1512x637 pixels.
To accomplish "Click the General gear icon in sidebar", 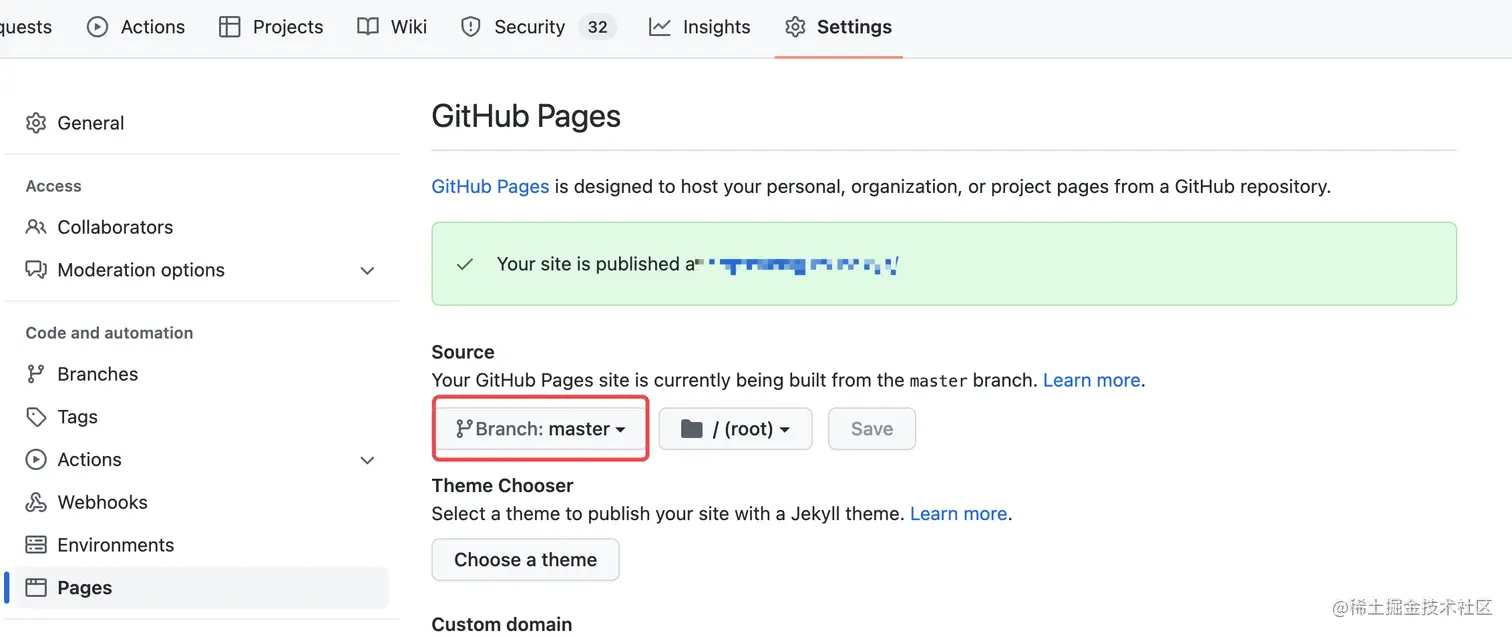I will (36, 123).
